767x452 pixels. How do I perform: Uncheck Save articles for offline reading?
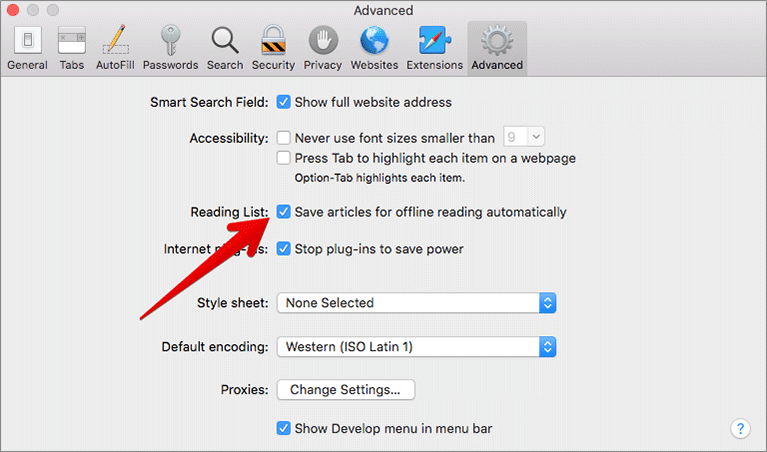click(x=284, y=212)
